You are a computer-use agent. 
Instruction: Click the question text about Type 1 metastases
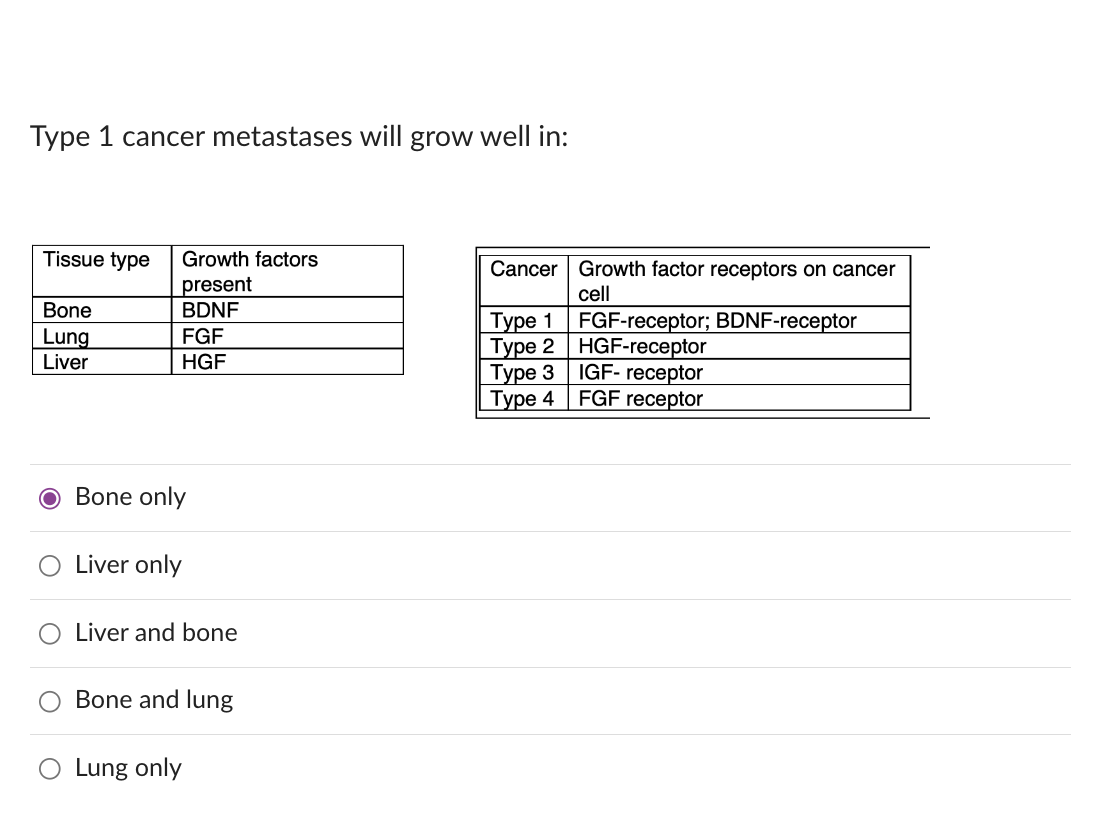(x=298, y=137)
